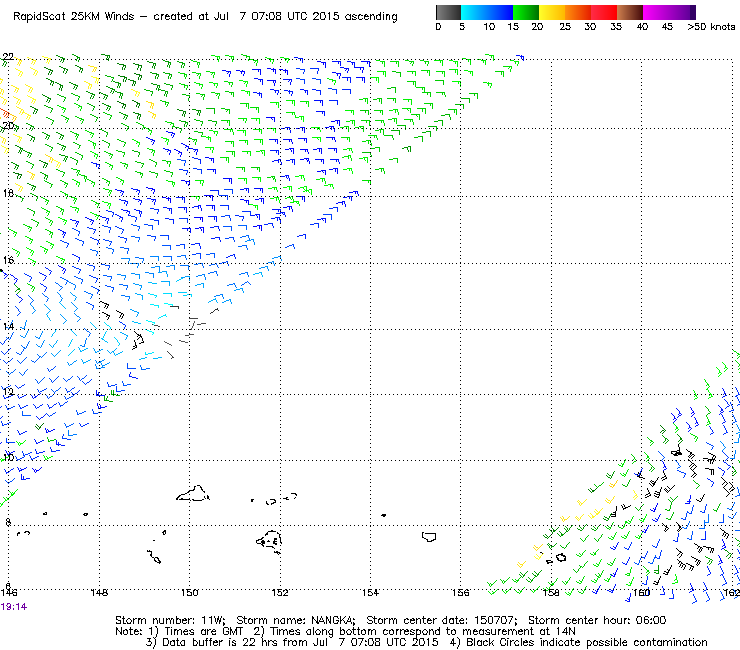Click the brown 35-40 knots legend swatch
Image resolution: width=740 pixels, height=650 pixels.
point(630,12)
